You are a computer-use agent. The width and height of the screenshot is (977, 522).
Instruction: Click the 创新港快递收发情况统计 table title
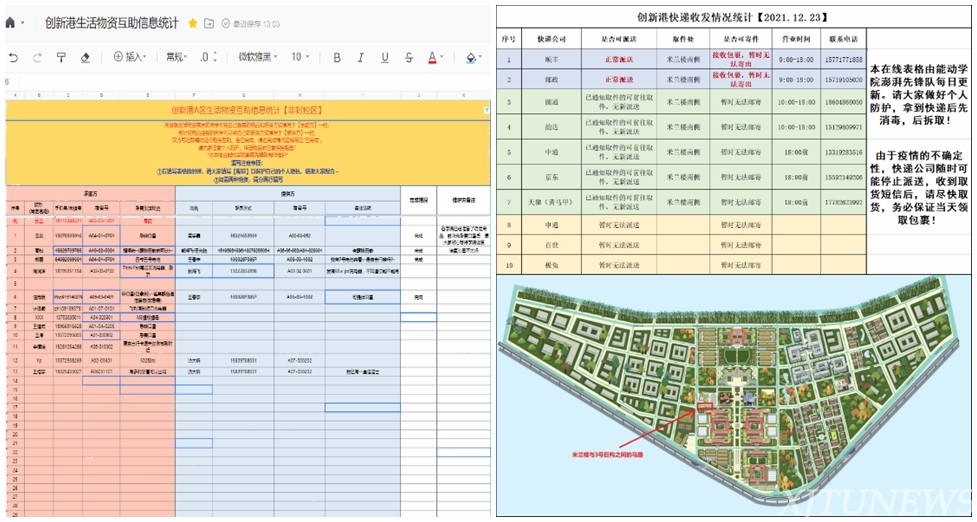tap(733, 17)
